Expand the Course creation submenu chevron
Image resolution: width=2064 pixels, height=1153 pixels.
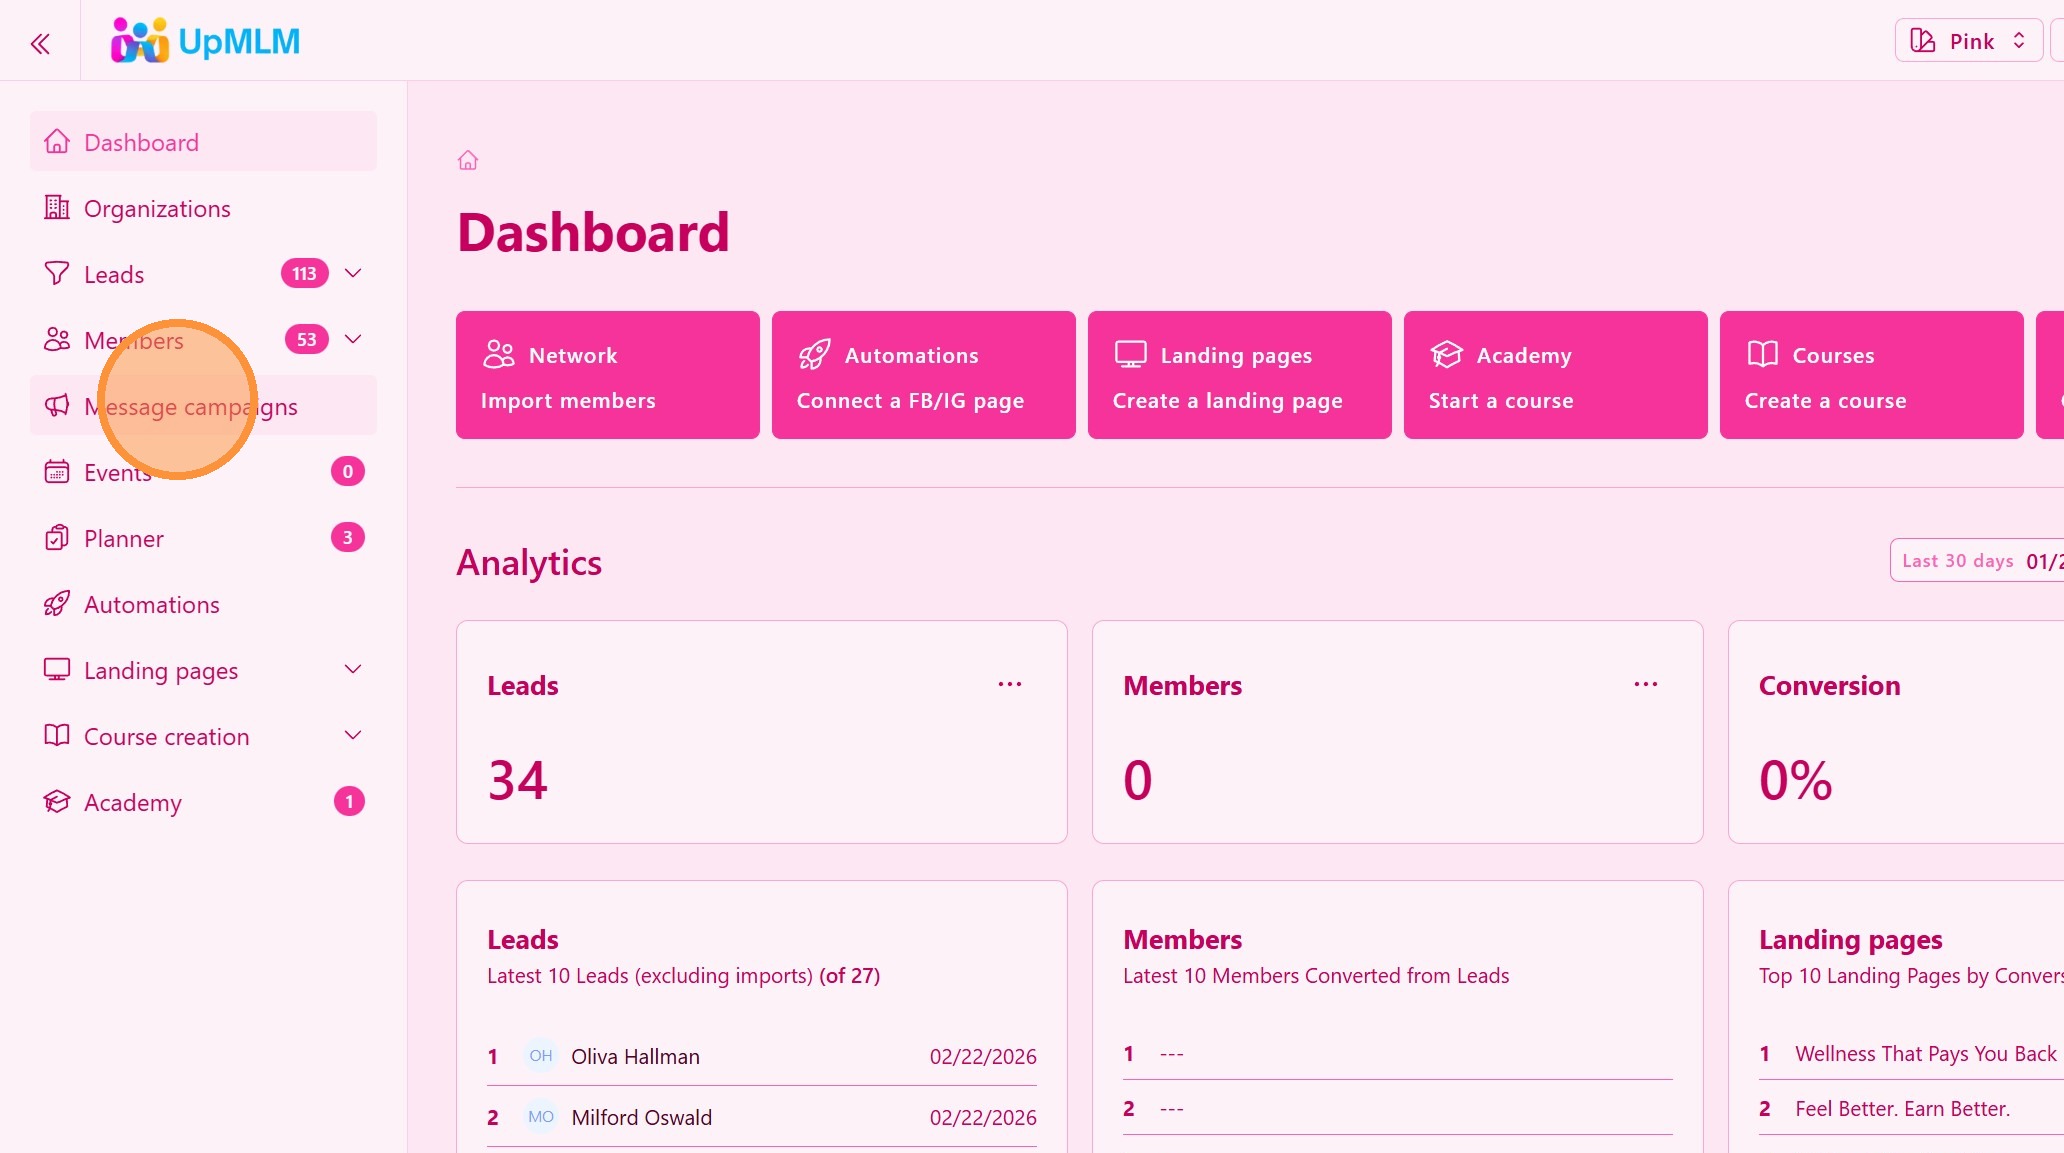pyautogui.click(x=353, y=735)
